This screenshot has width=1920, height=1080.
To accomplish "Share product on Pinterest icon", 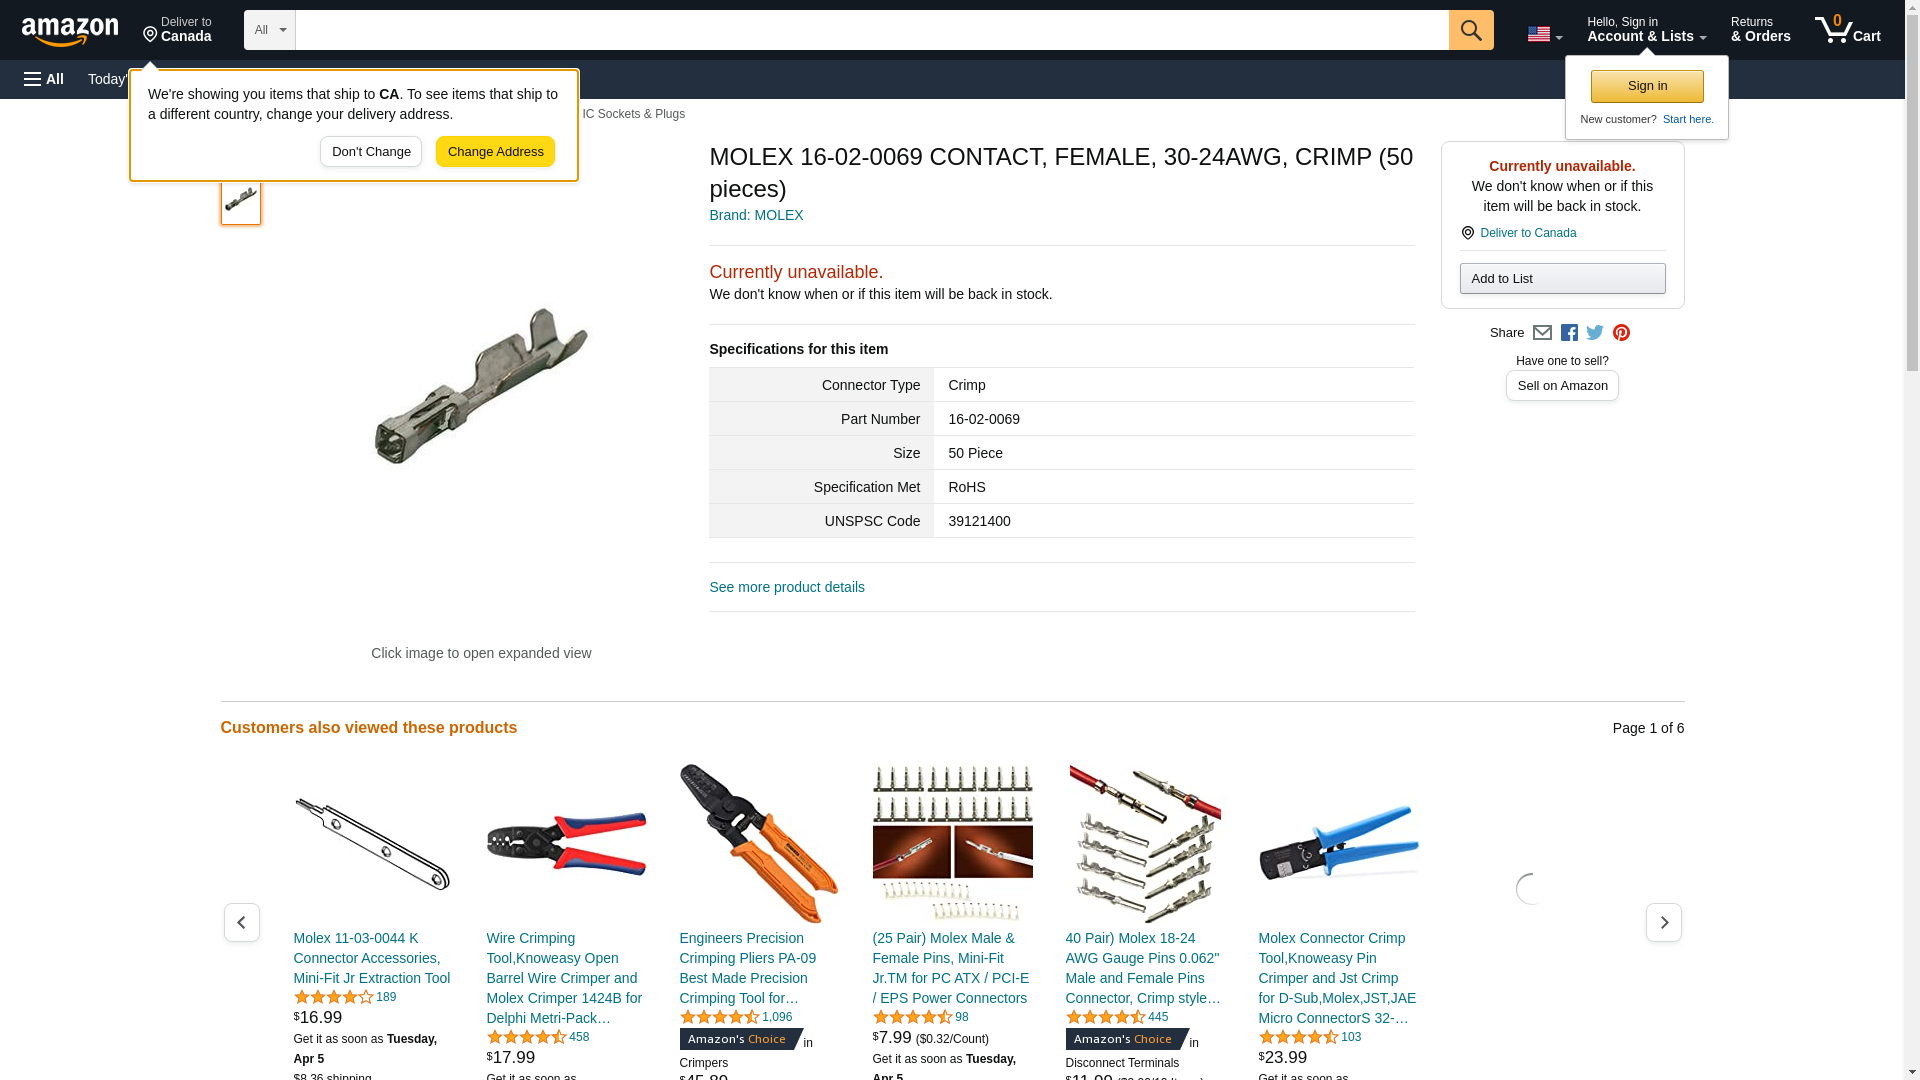I will 1621,333.
